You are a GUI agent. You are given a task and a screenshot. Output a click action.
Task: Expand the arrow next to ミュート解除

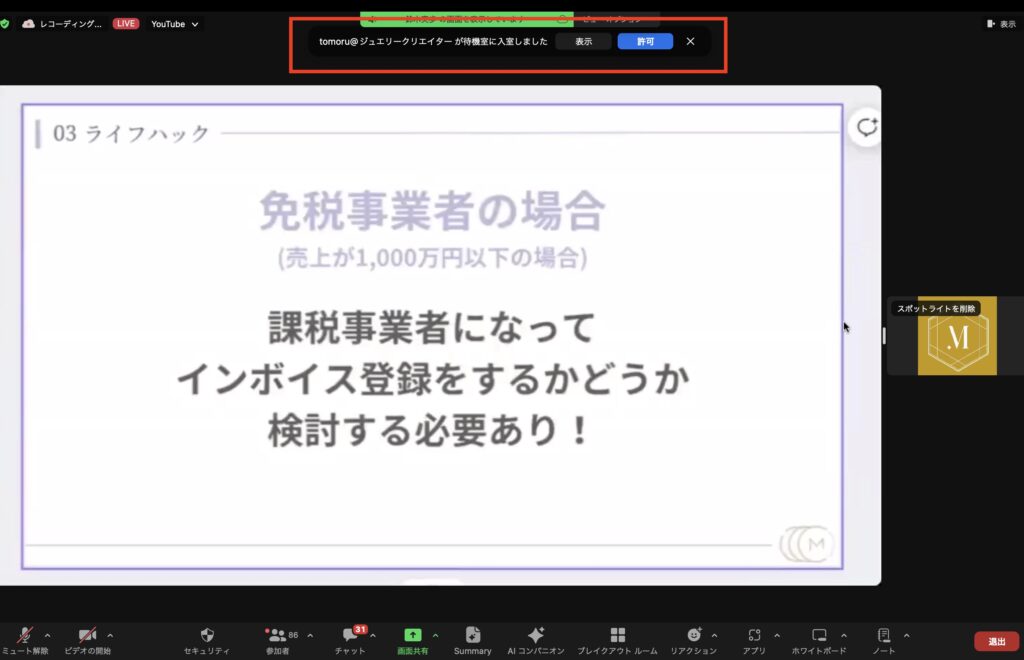(47, 635)
